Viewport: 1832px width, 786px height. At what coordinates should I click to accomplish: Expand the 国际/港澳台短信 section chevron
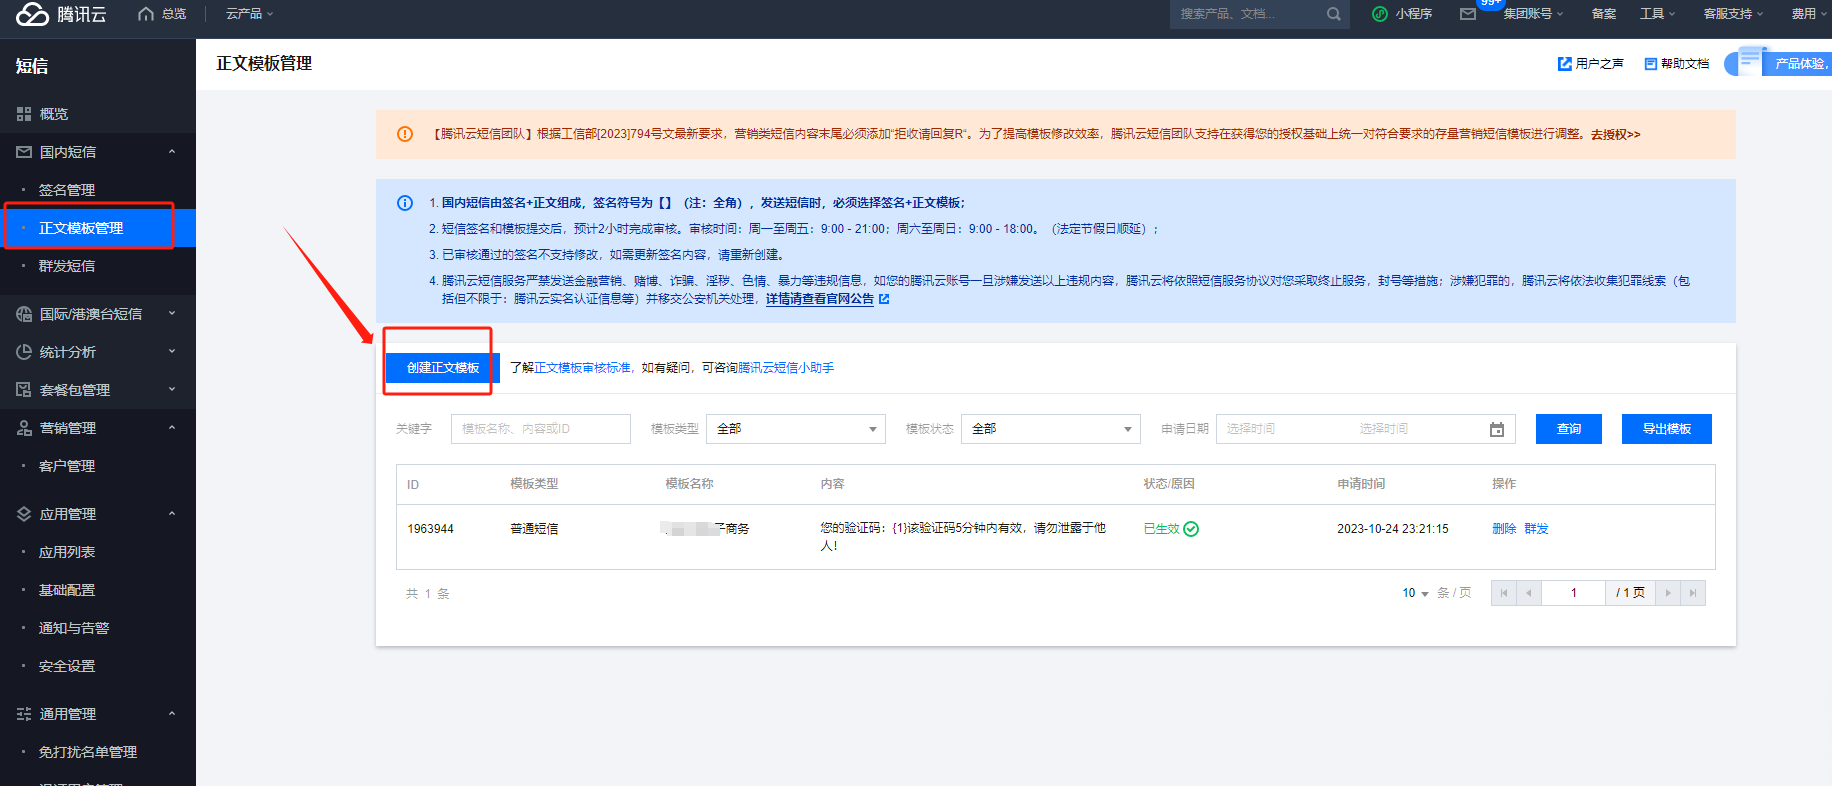pos(172,314)
